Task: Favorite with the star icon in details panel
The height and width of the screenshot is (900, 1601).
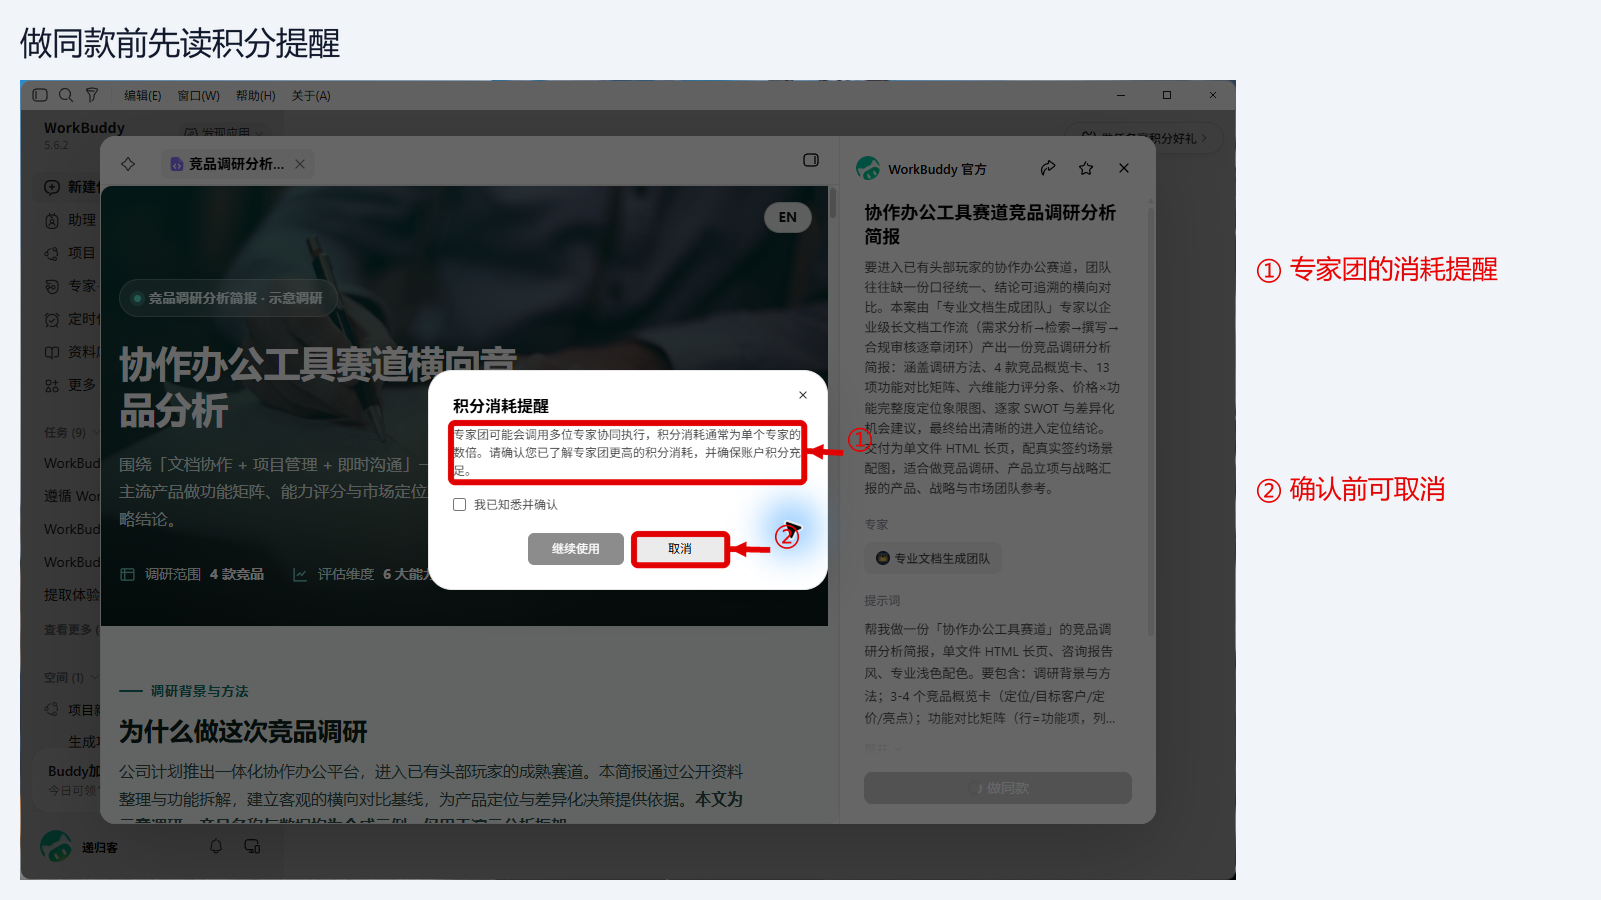Action: pos(1086,168)
